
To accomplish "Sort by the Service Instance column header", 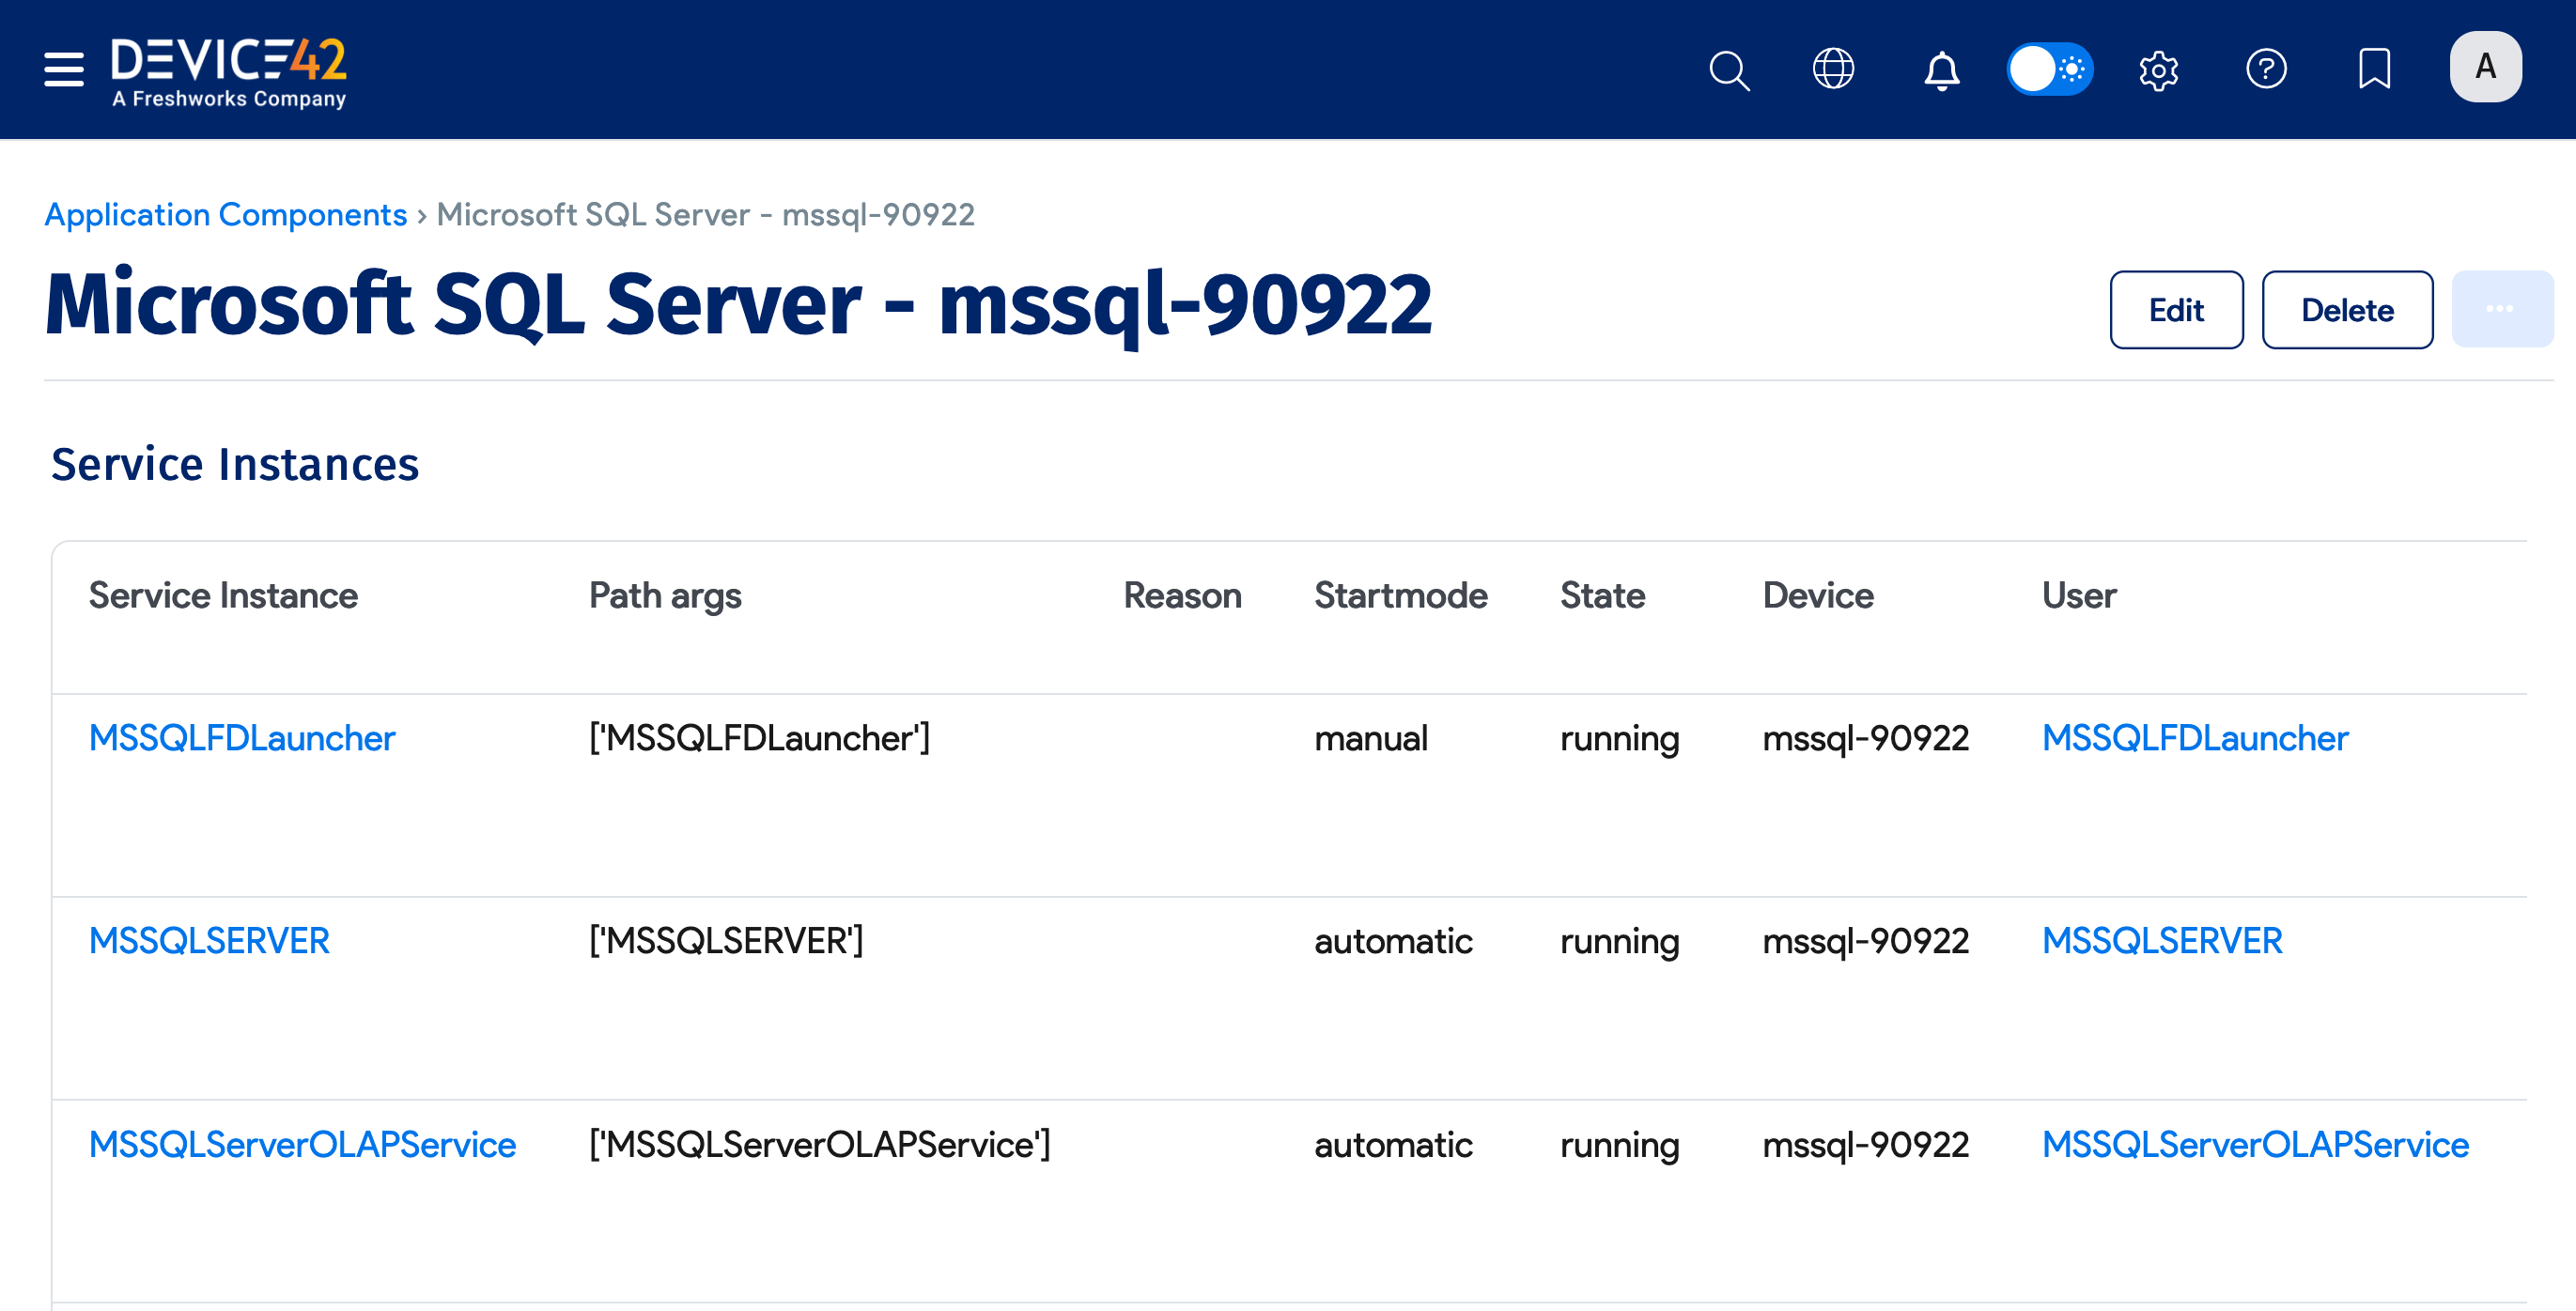I will point(222,595).
